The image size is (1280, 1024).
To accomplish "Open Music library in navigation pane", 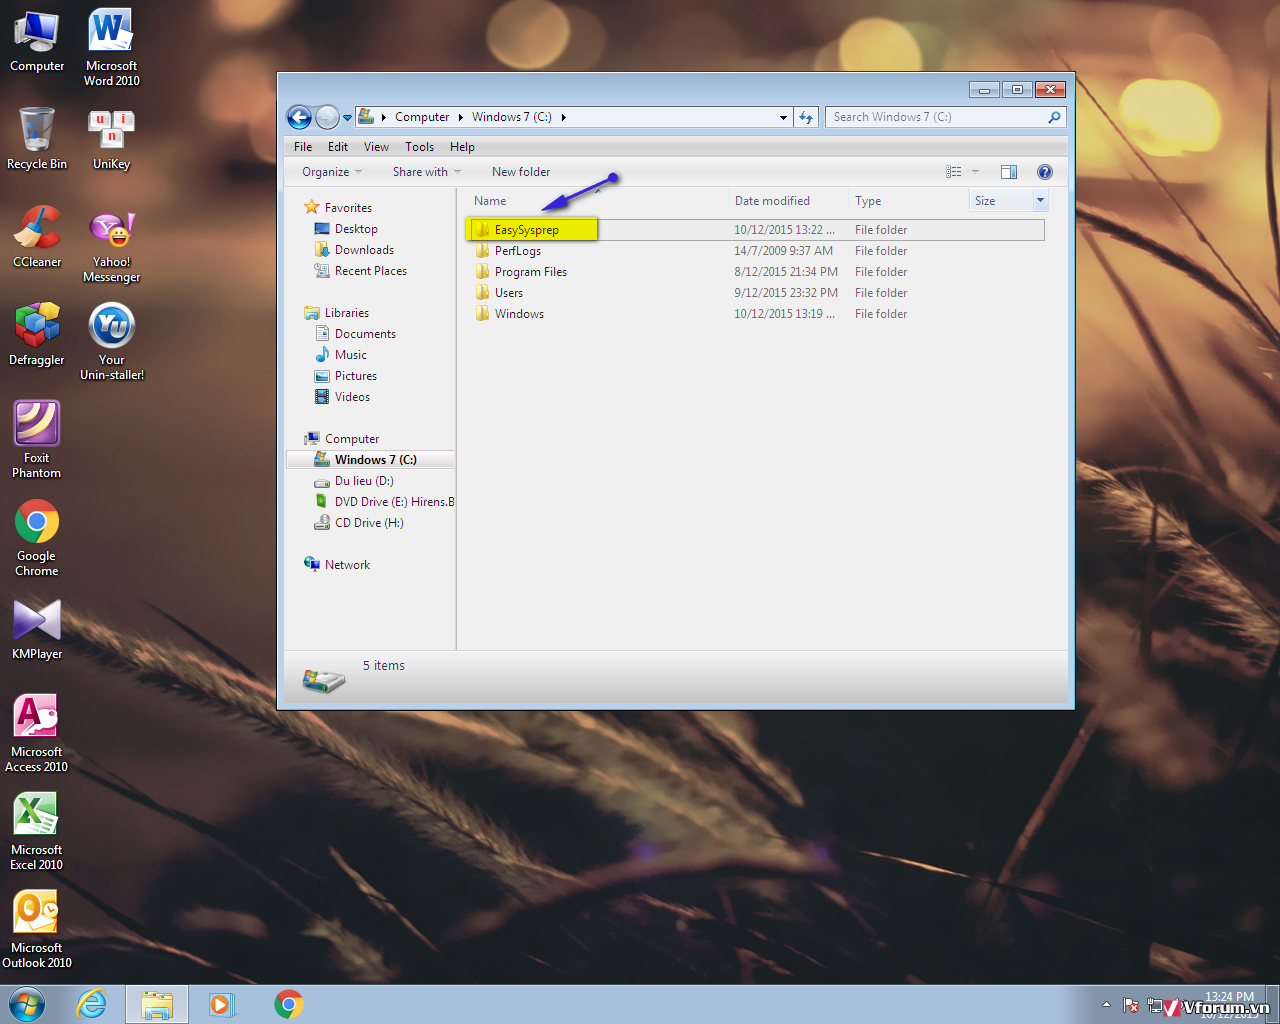I will click(x=341, y=355).
